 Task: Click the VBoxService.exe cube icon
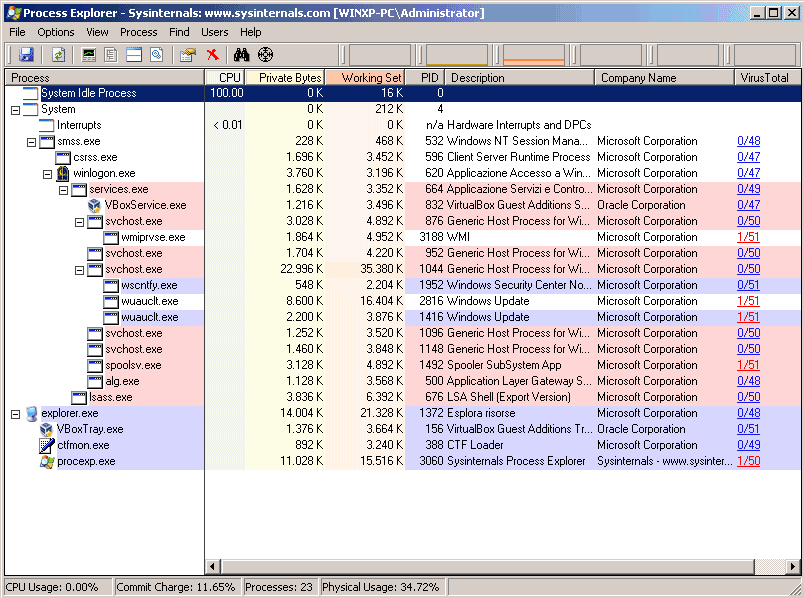94,205
